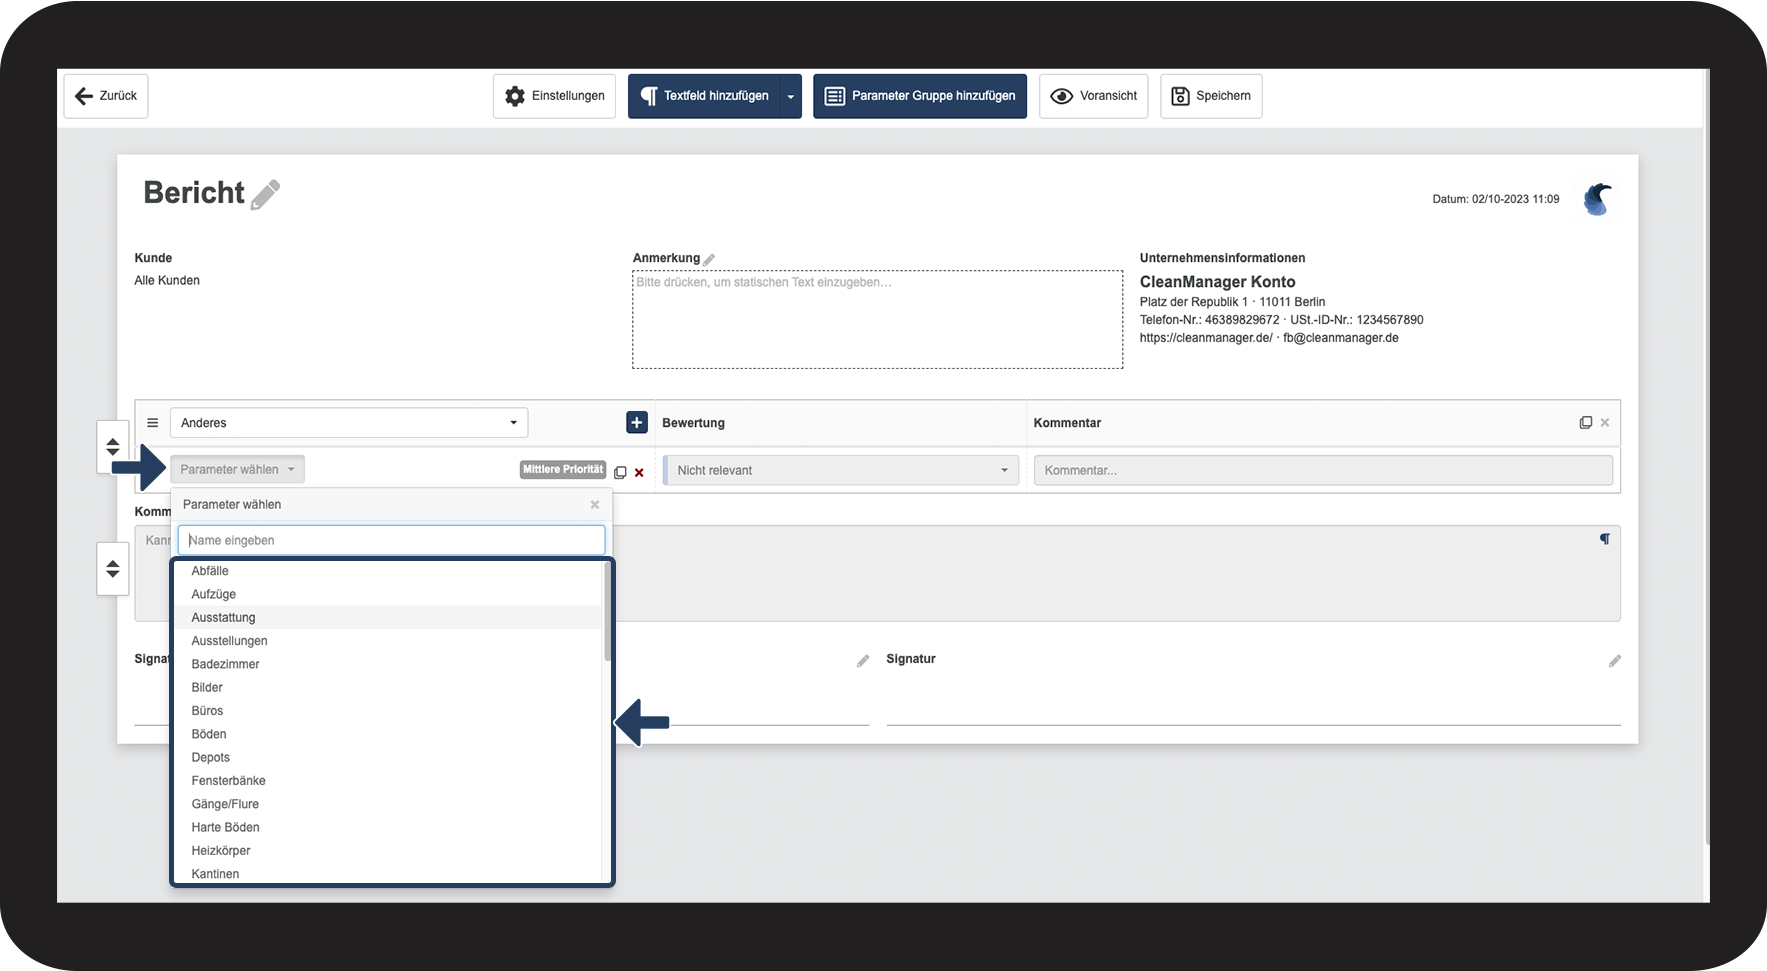Duplicate the parameter row using copy icon
Screen dimensions: 1767x971
(620, 473)
